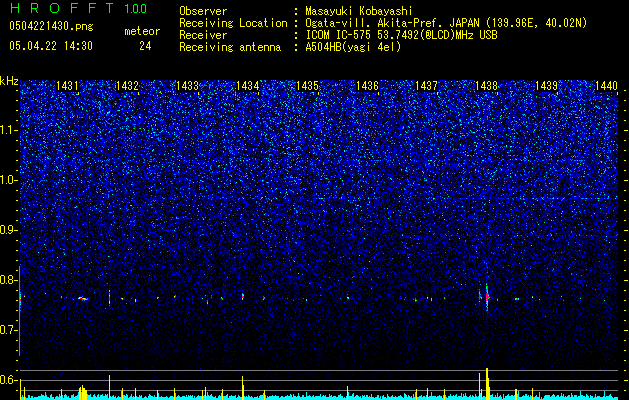Click the 1434 time marker
This screenshot has width=629, height=400.
coord(248,86)
